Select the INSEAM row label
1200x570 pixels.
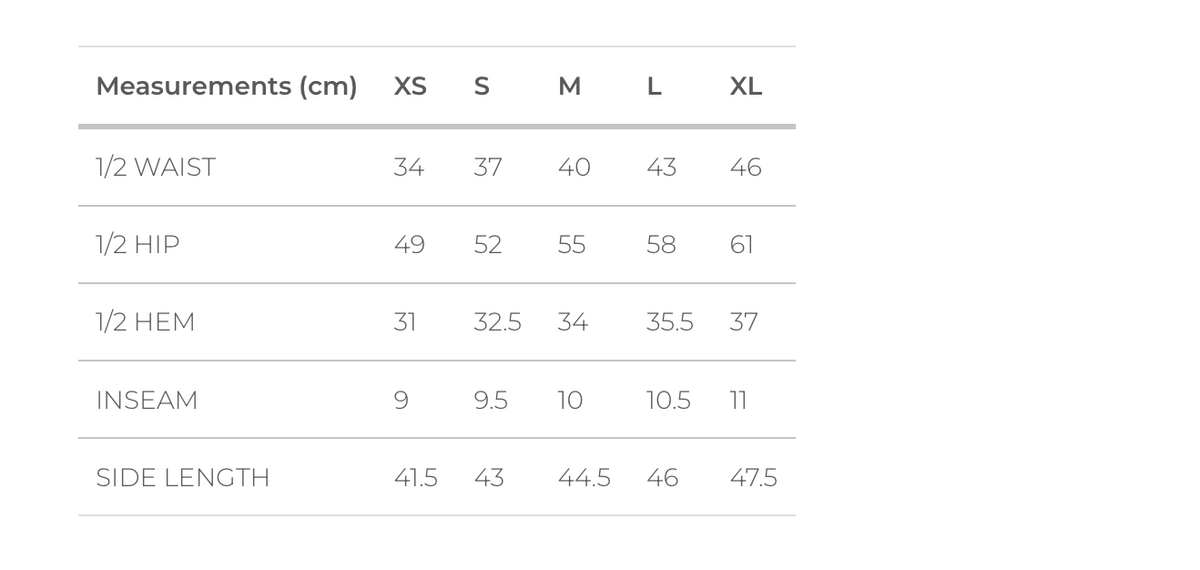tap(147, 400)
